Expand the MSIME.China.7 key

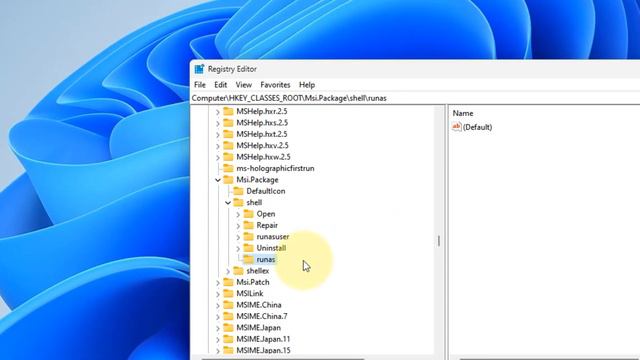(218, 317)
